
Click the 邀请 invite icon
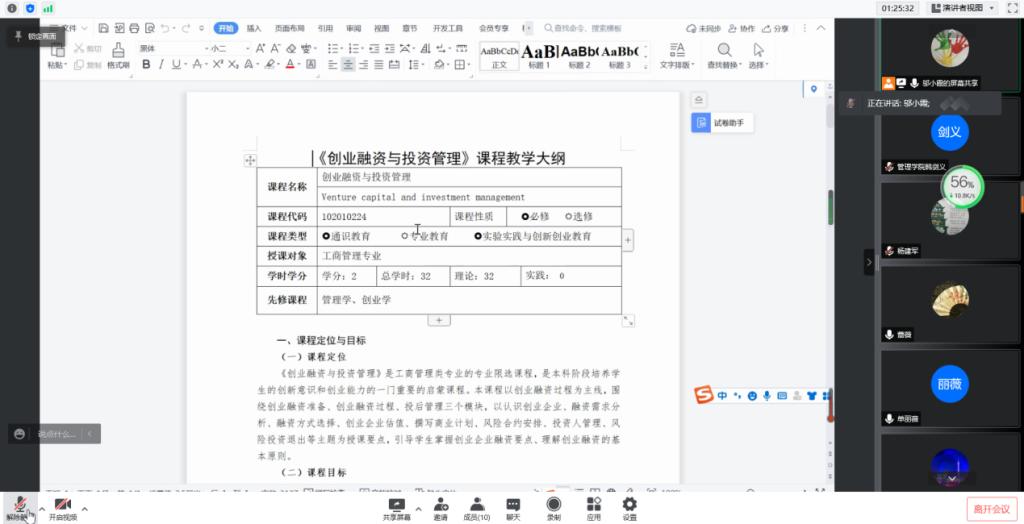pyautogui.click(x=440, y=506)
